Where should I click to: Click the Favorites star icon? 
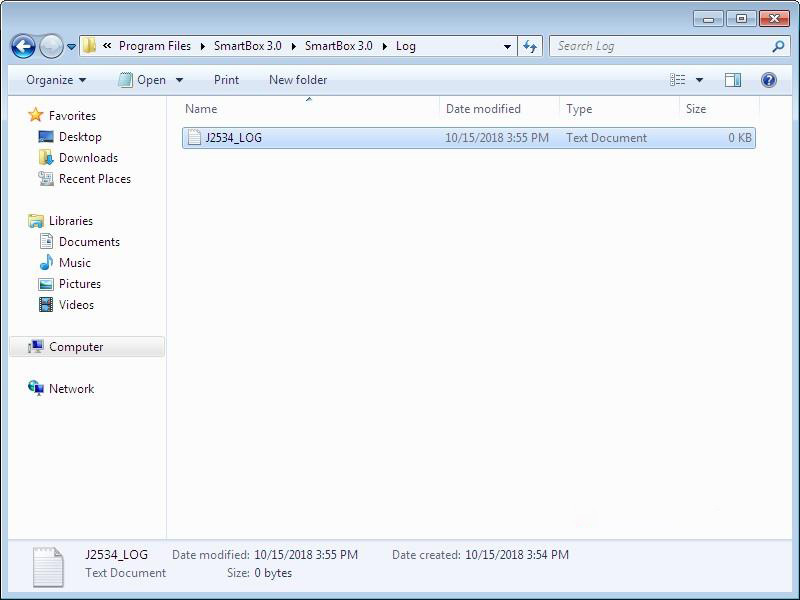click(x=36, y=115)
